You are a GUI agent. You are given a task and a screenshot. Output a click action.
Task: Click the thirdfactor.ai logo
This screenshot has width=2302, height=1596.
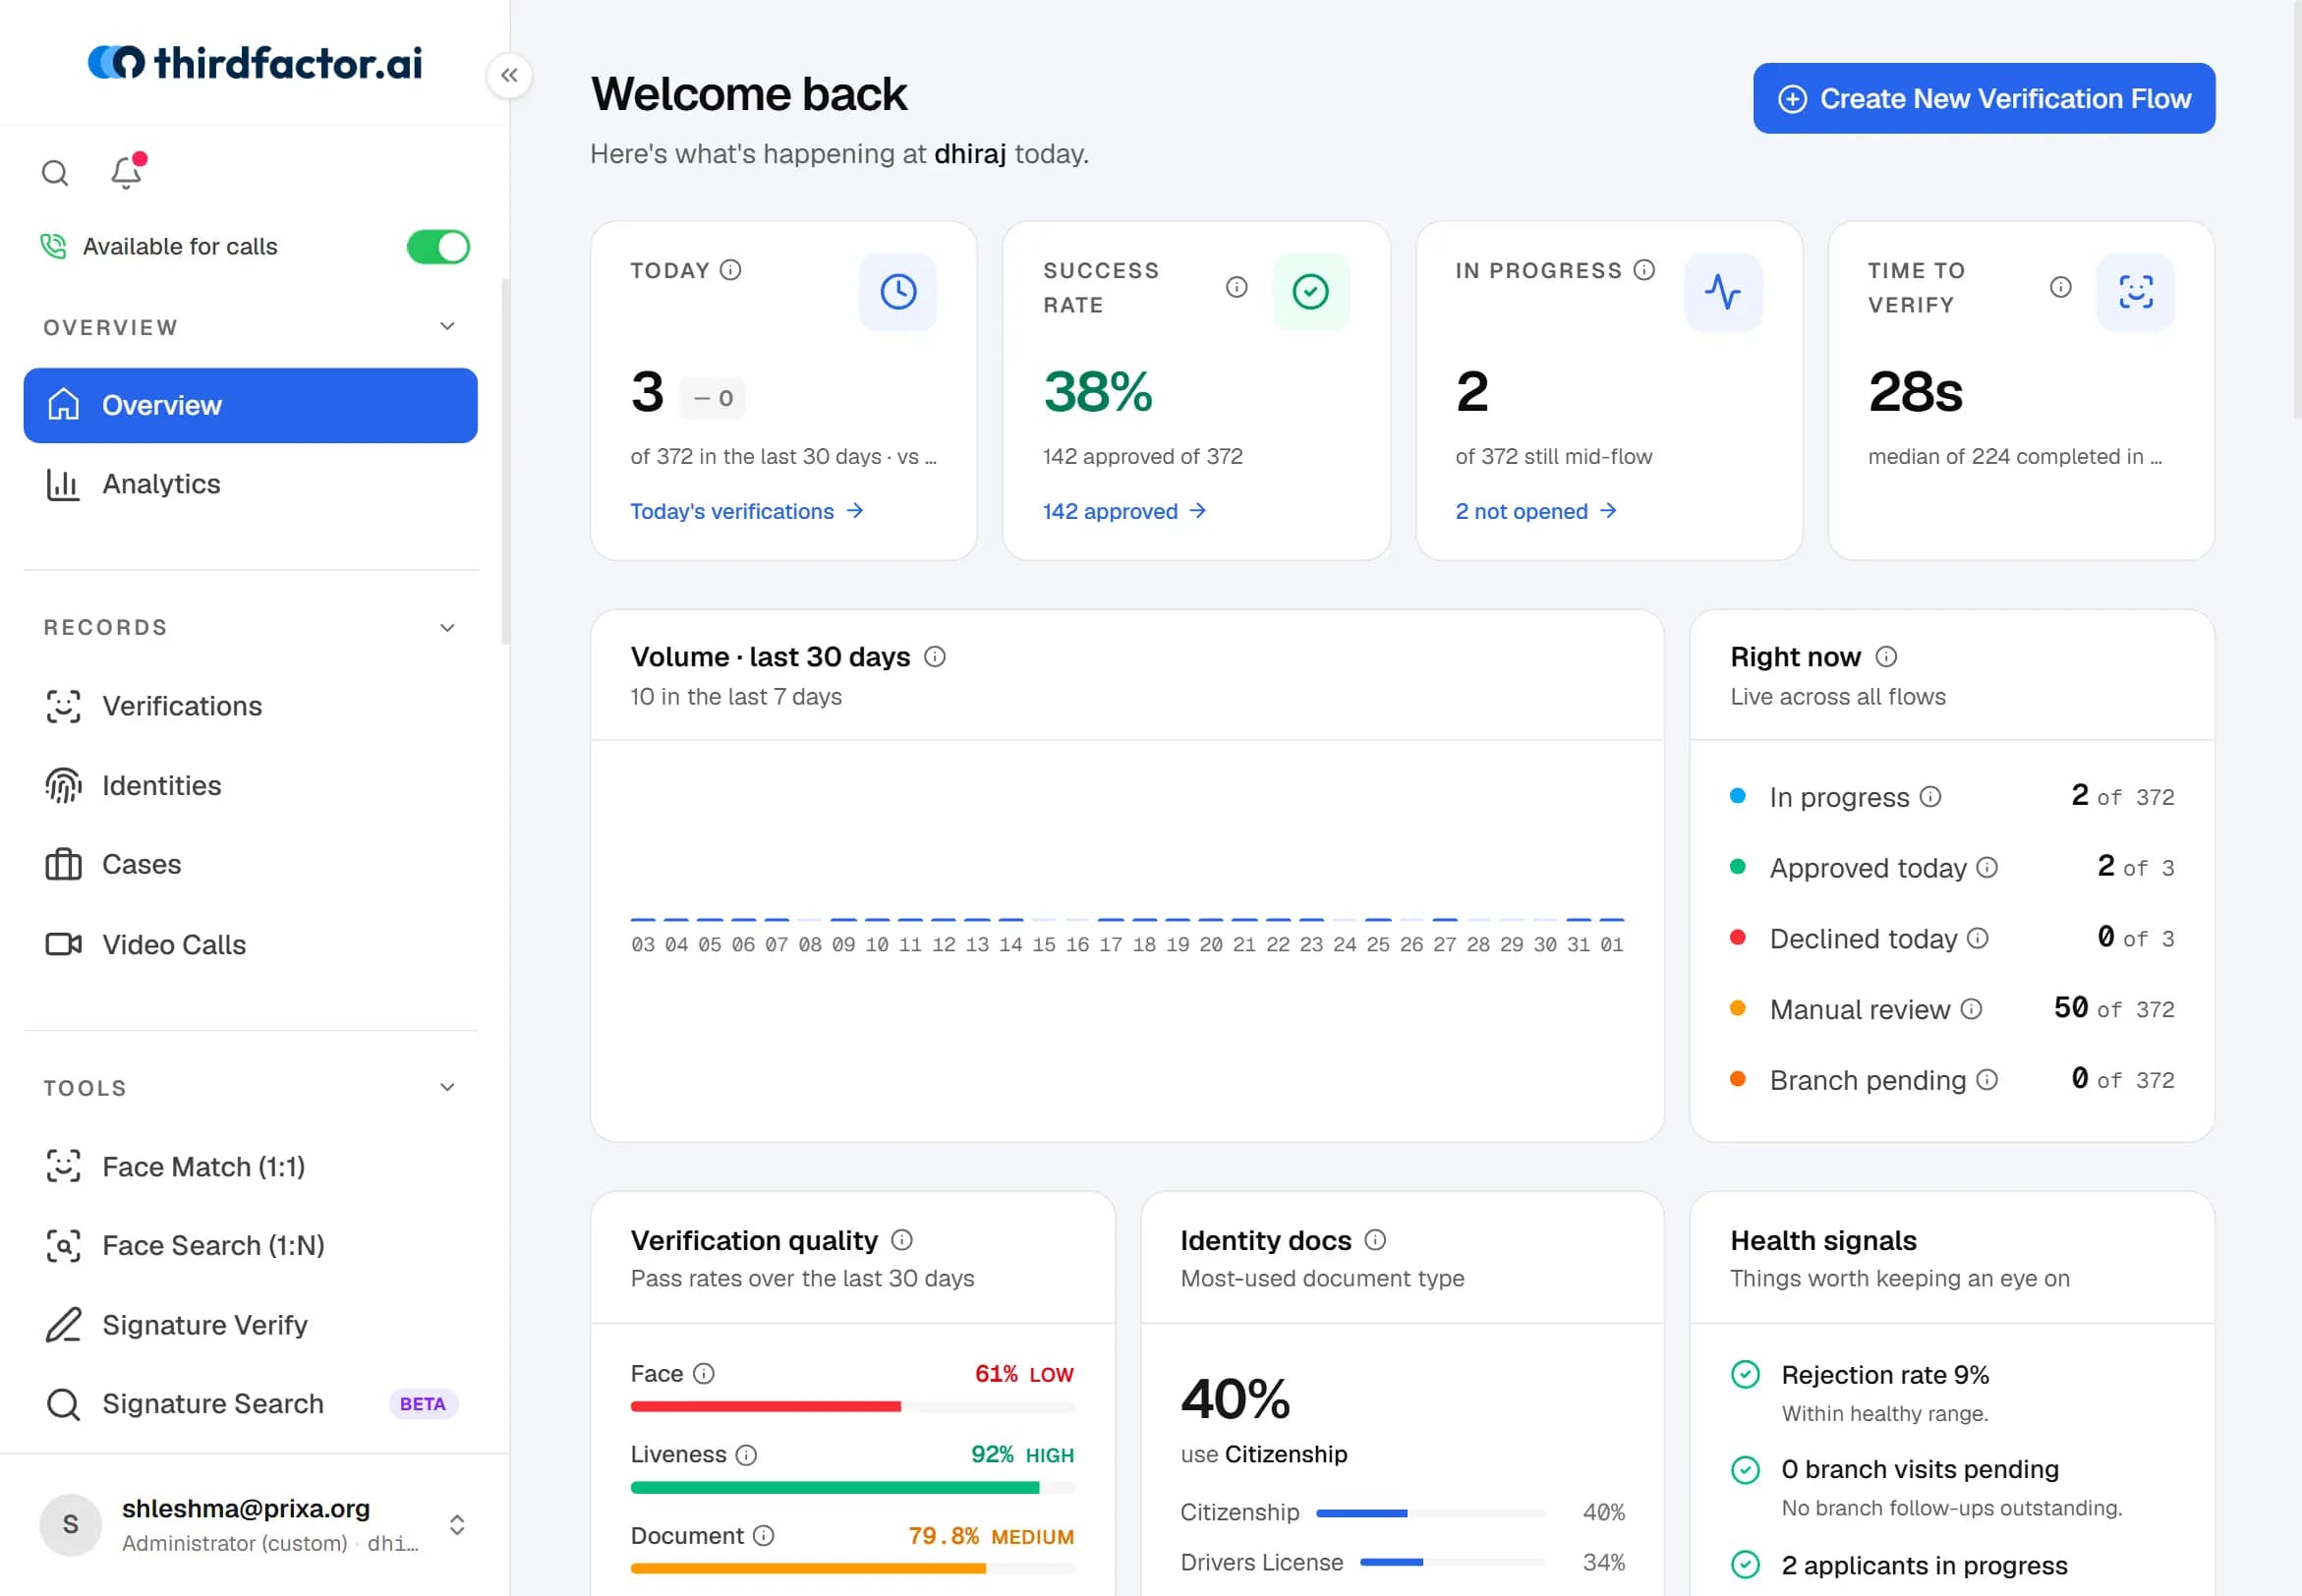[x=255, y=62]
